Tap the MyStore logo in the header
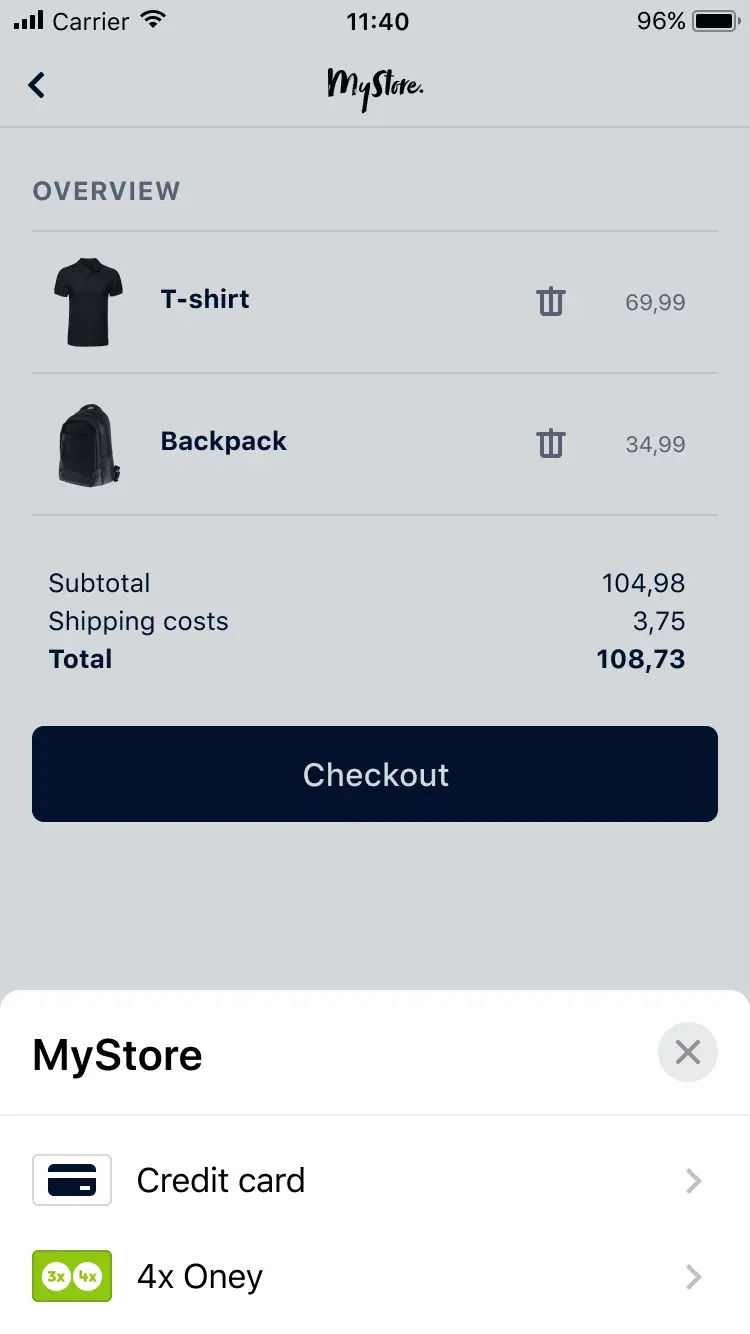 (375, 85)
